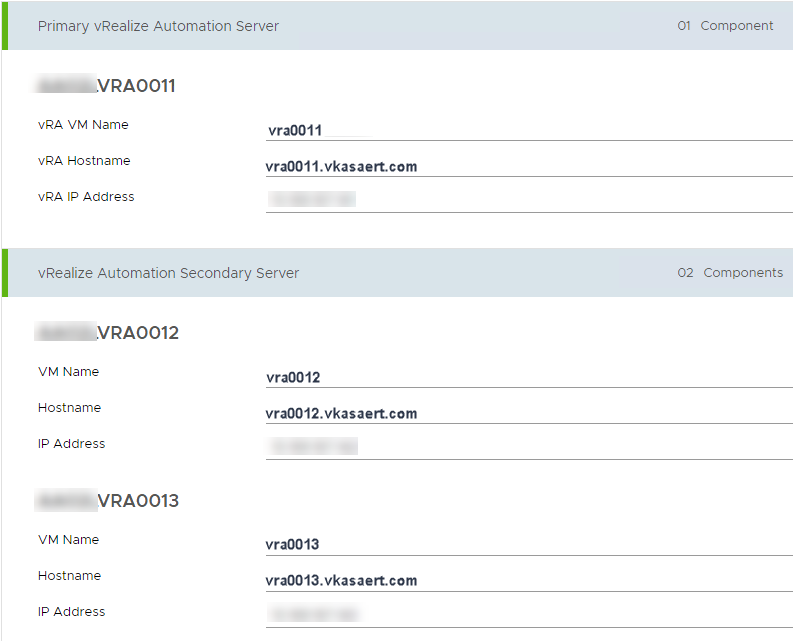
Task: Collapse the Primary vRealize Automation Server section
Action: click(158, 26)
